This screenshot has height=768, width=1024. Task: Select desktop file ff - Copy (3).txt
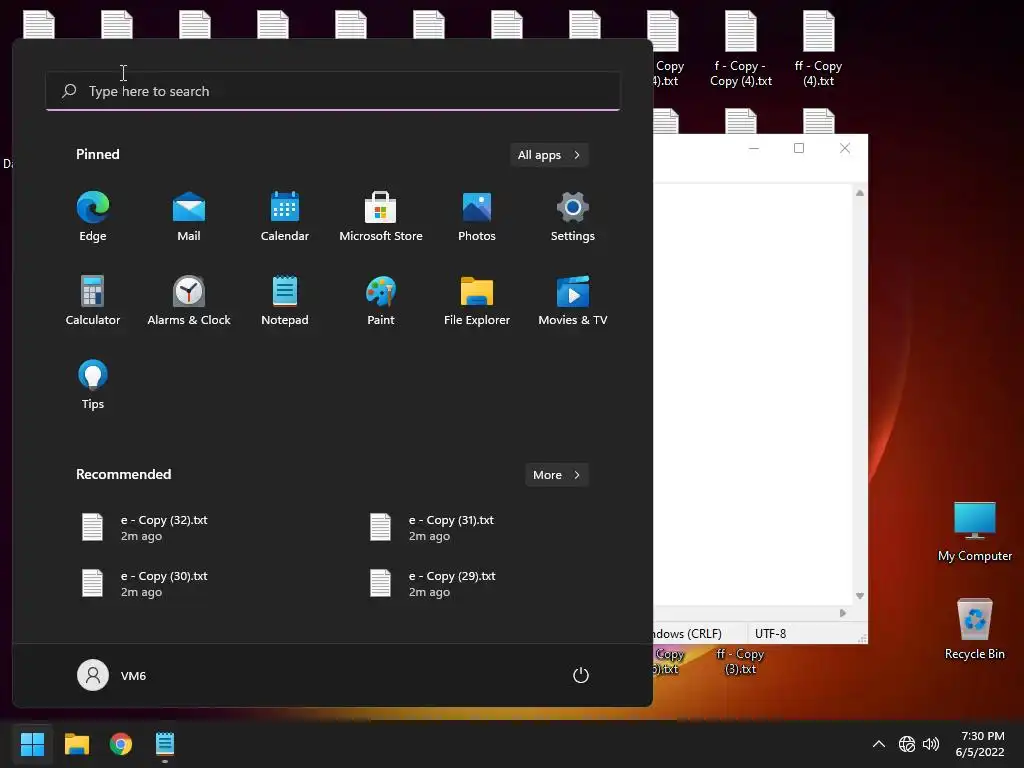[740, 661]
